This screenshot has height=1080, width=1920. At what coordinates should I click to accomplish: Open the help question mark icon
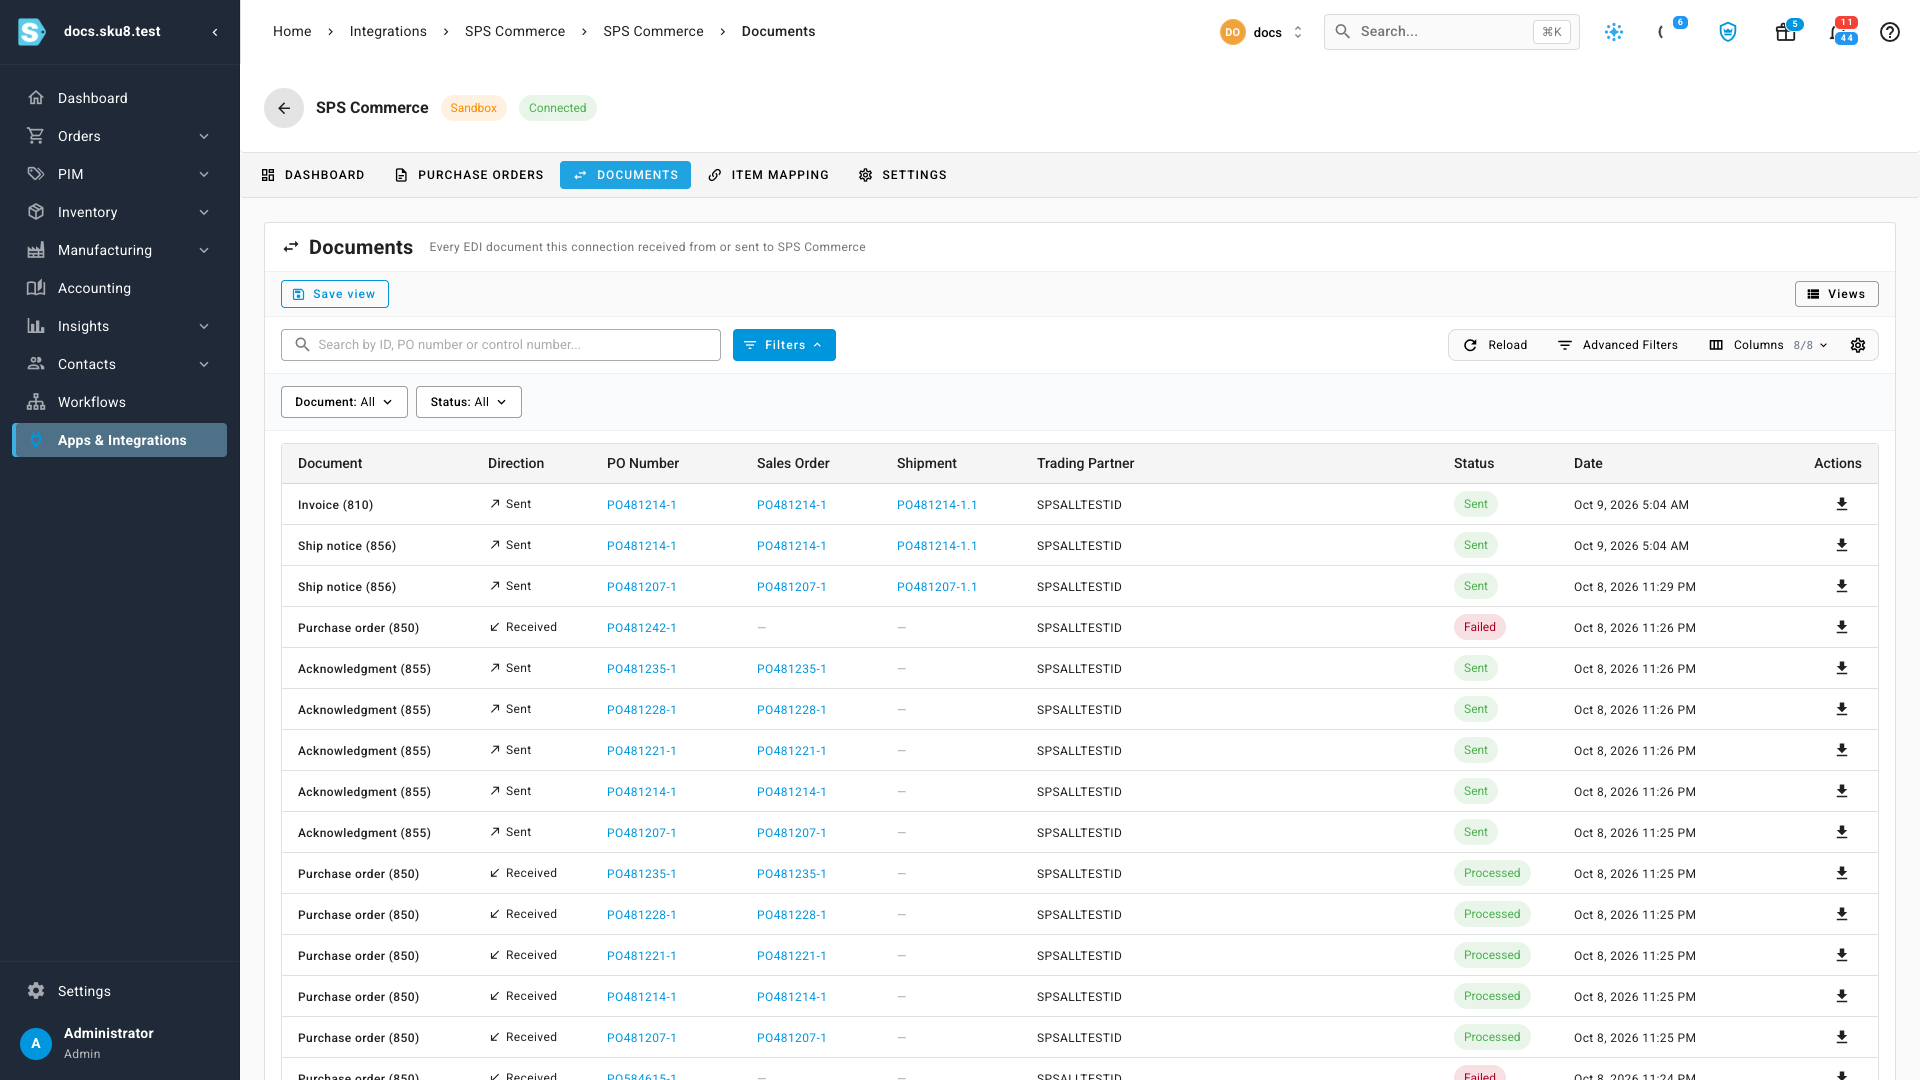click(1889, 32)
